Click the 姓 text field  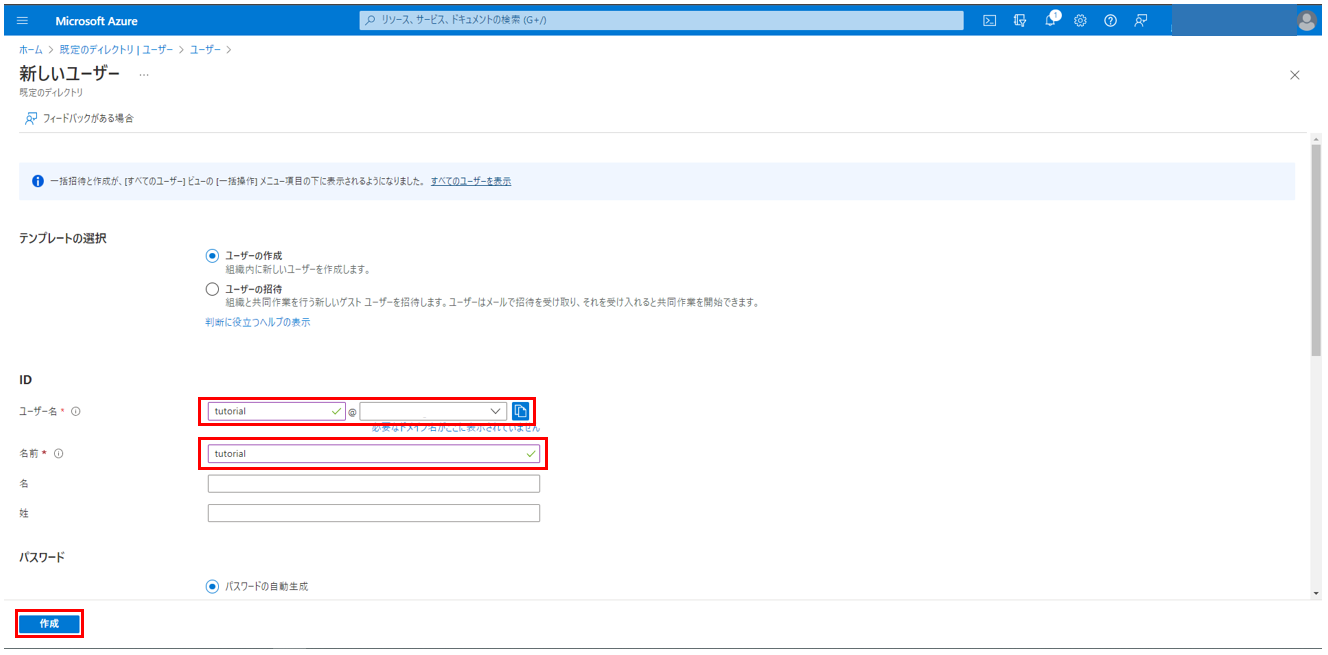click(x=373, y=513)
